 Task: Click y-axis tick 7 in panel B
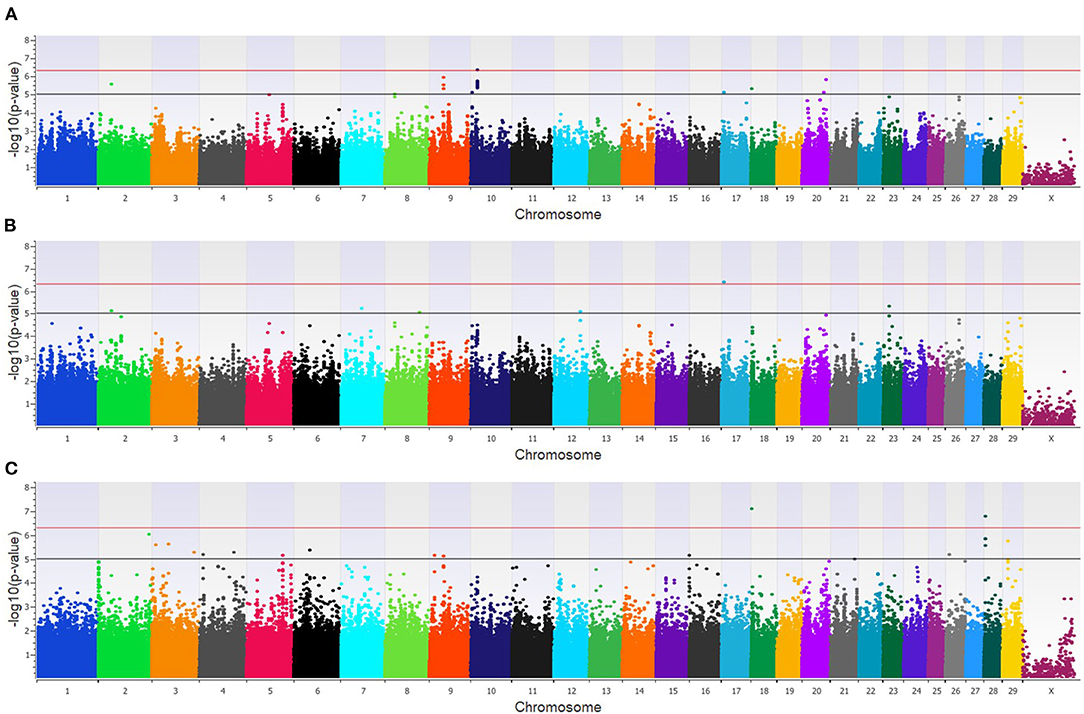pyautogui.click(x=28, y=269)
